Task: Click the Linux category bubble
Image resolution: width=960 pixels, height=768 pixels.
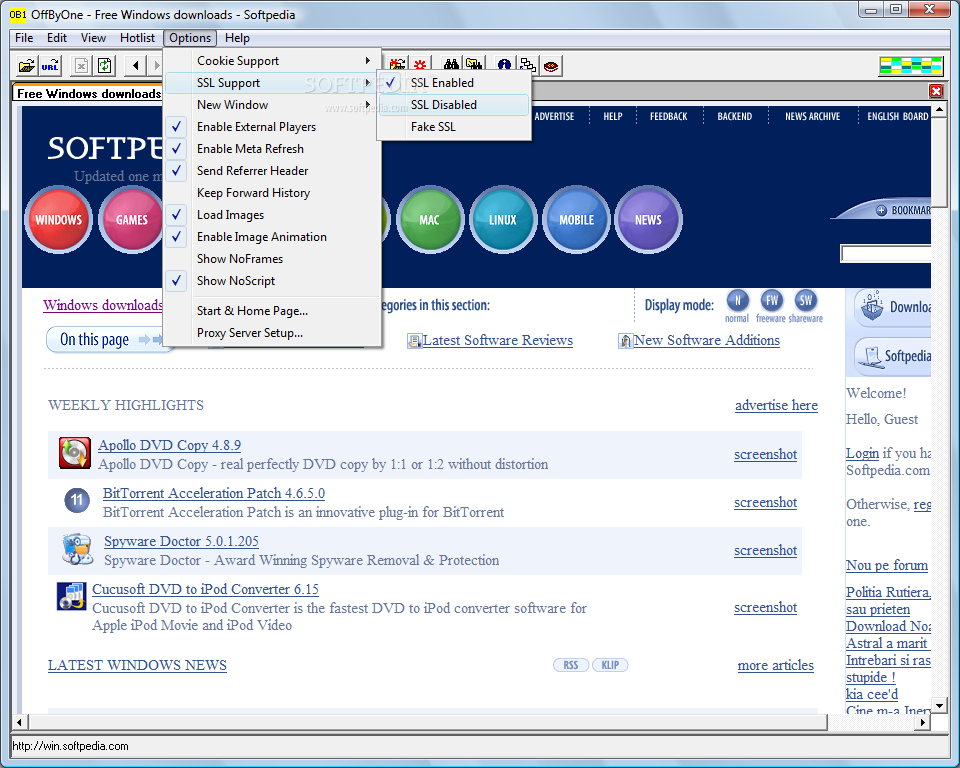Action: tap(503, 220)
